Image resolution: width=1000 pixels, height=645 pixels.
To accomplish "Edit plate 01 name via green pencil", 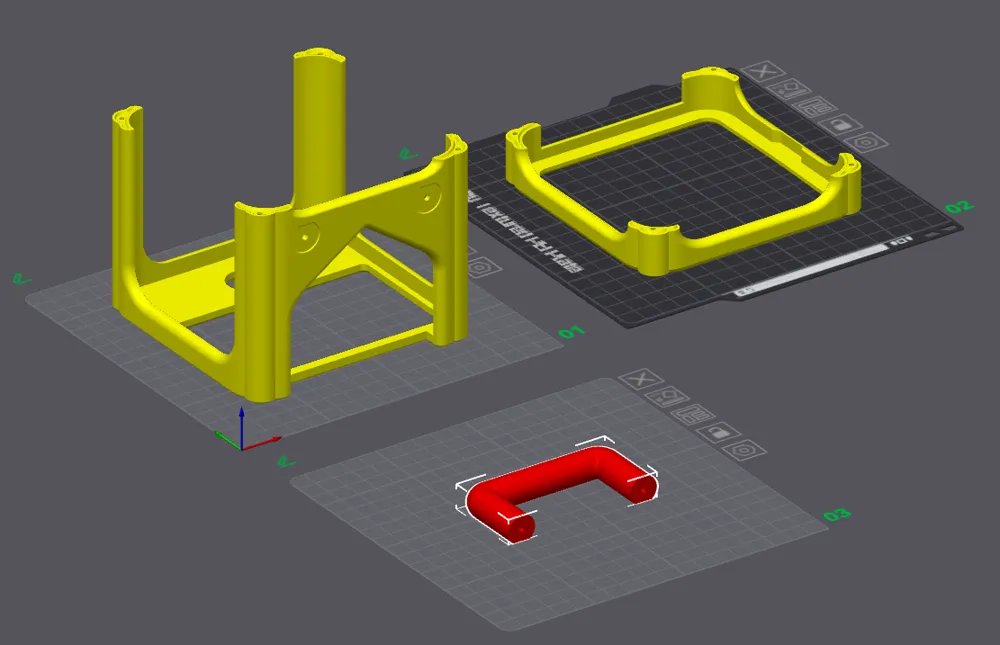I will (x=22, y=279).
